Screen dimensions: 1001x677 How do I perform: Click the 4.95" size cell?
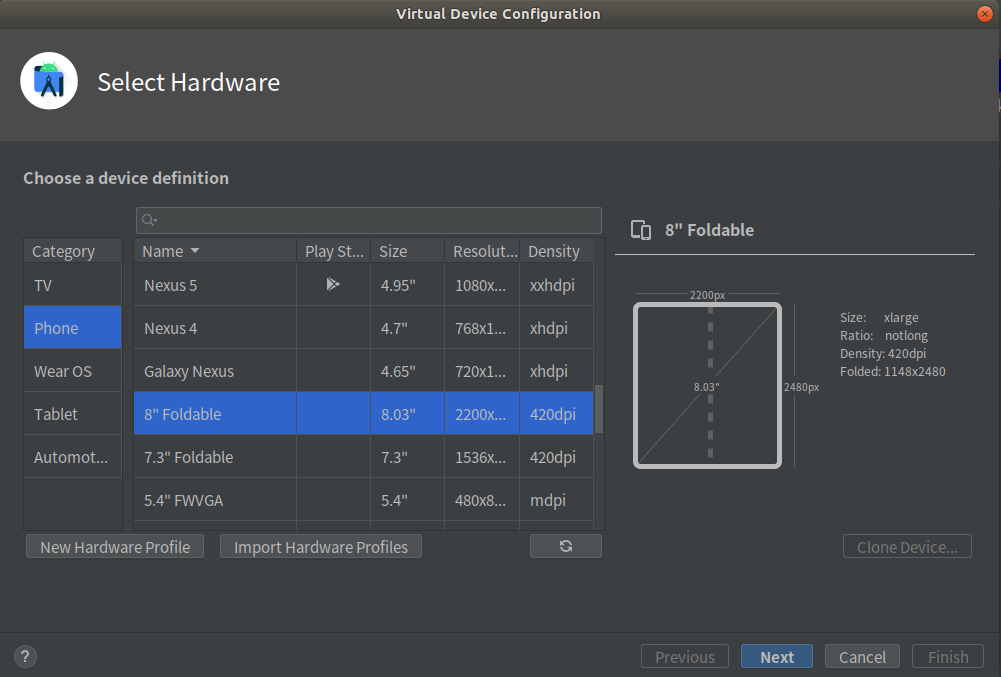click(x=407, y=285)
